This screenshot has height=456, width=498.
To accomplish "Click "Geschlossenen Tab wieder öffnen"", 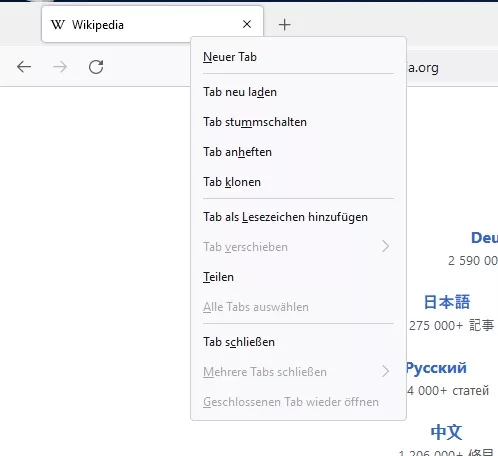I will click(298, 402).
